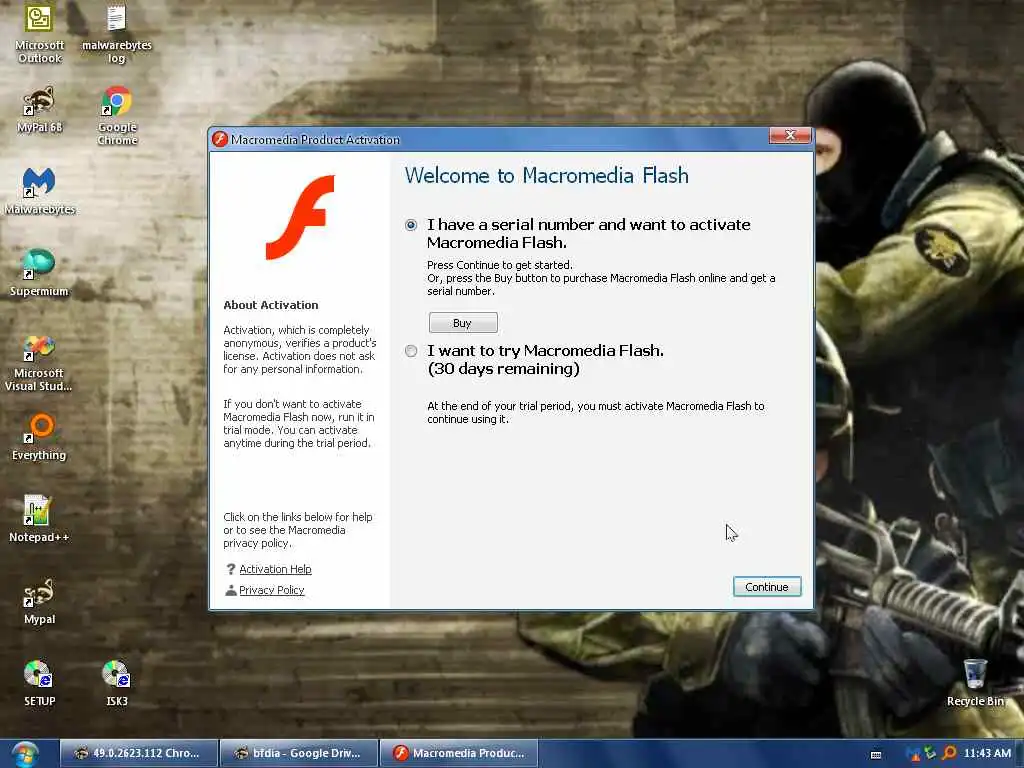Click the Continue button
The height and width of the screenshot is (768, 1024).
coord(767,586)
